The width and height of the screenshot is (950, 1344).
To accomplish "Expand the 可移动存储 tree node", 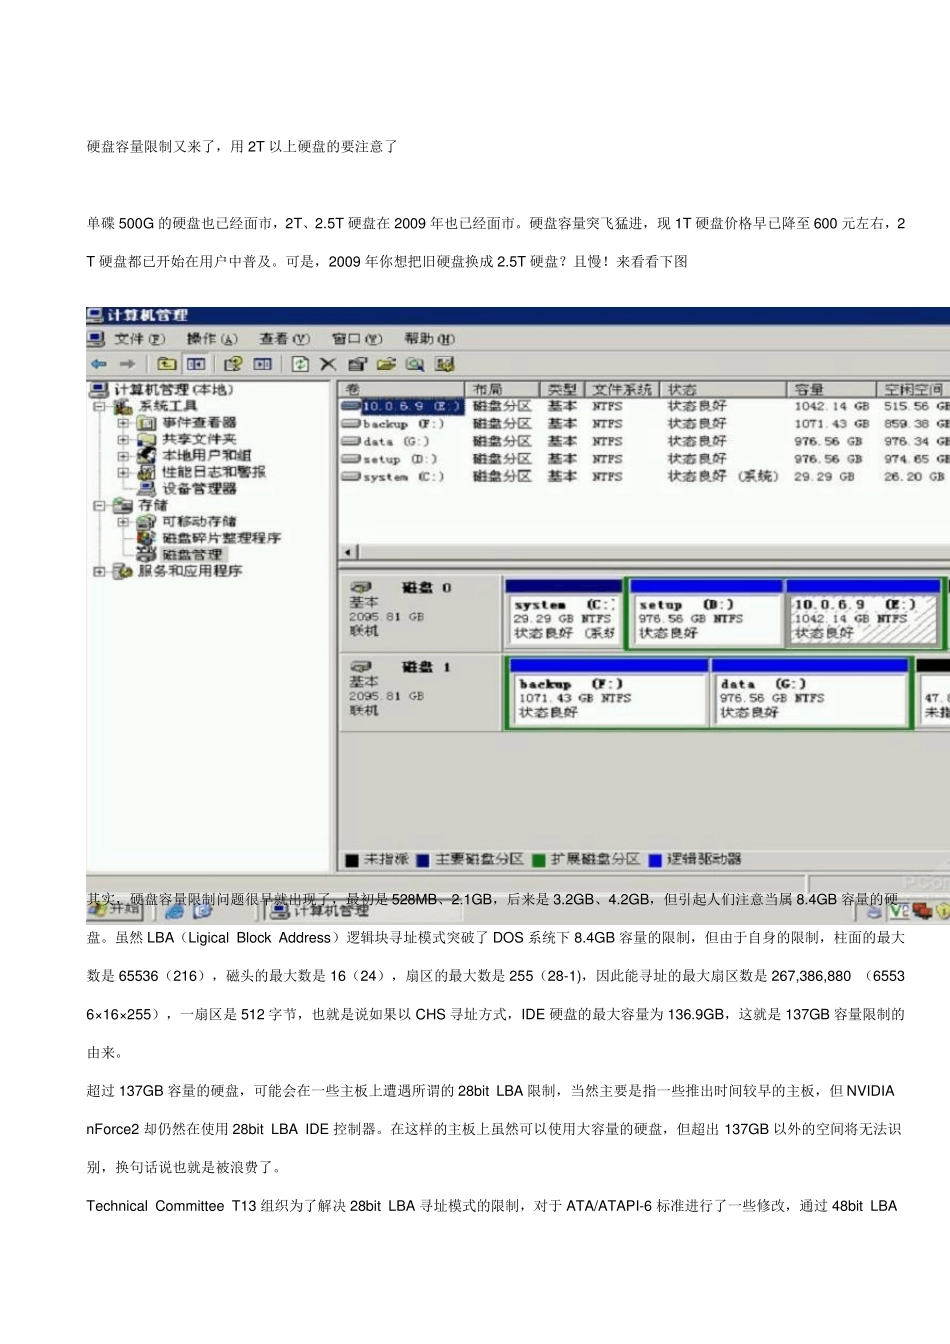I will [123, 521].
